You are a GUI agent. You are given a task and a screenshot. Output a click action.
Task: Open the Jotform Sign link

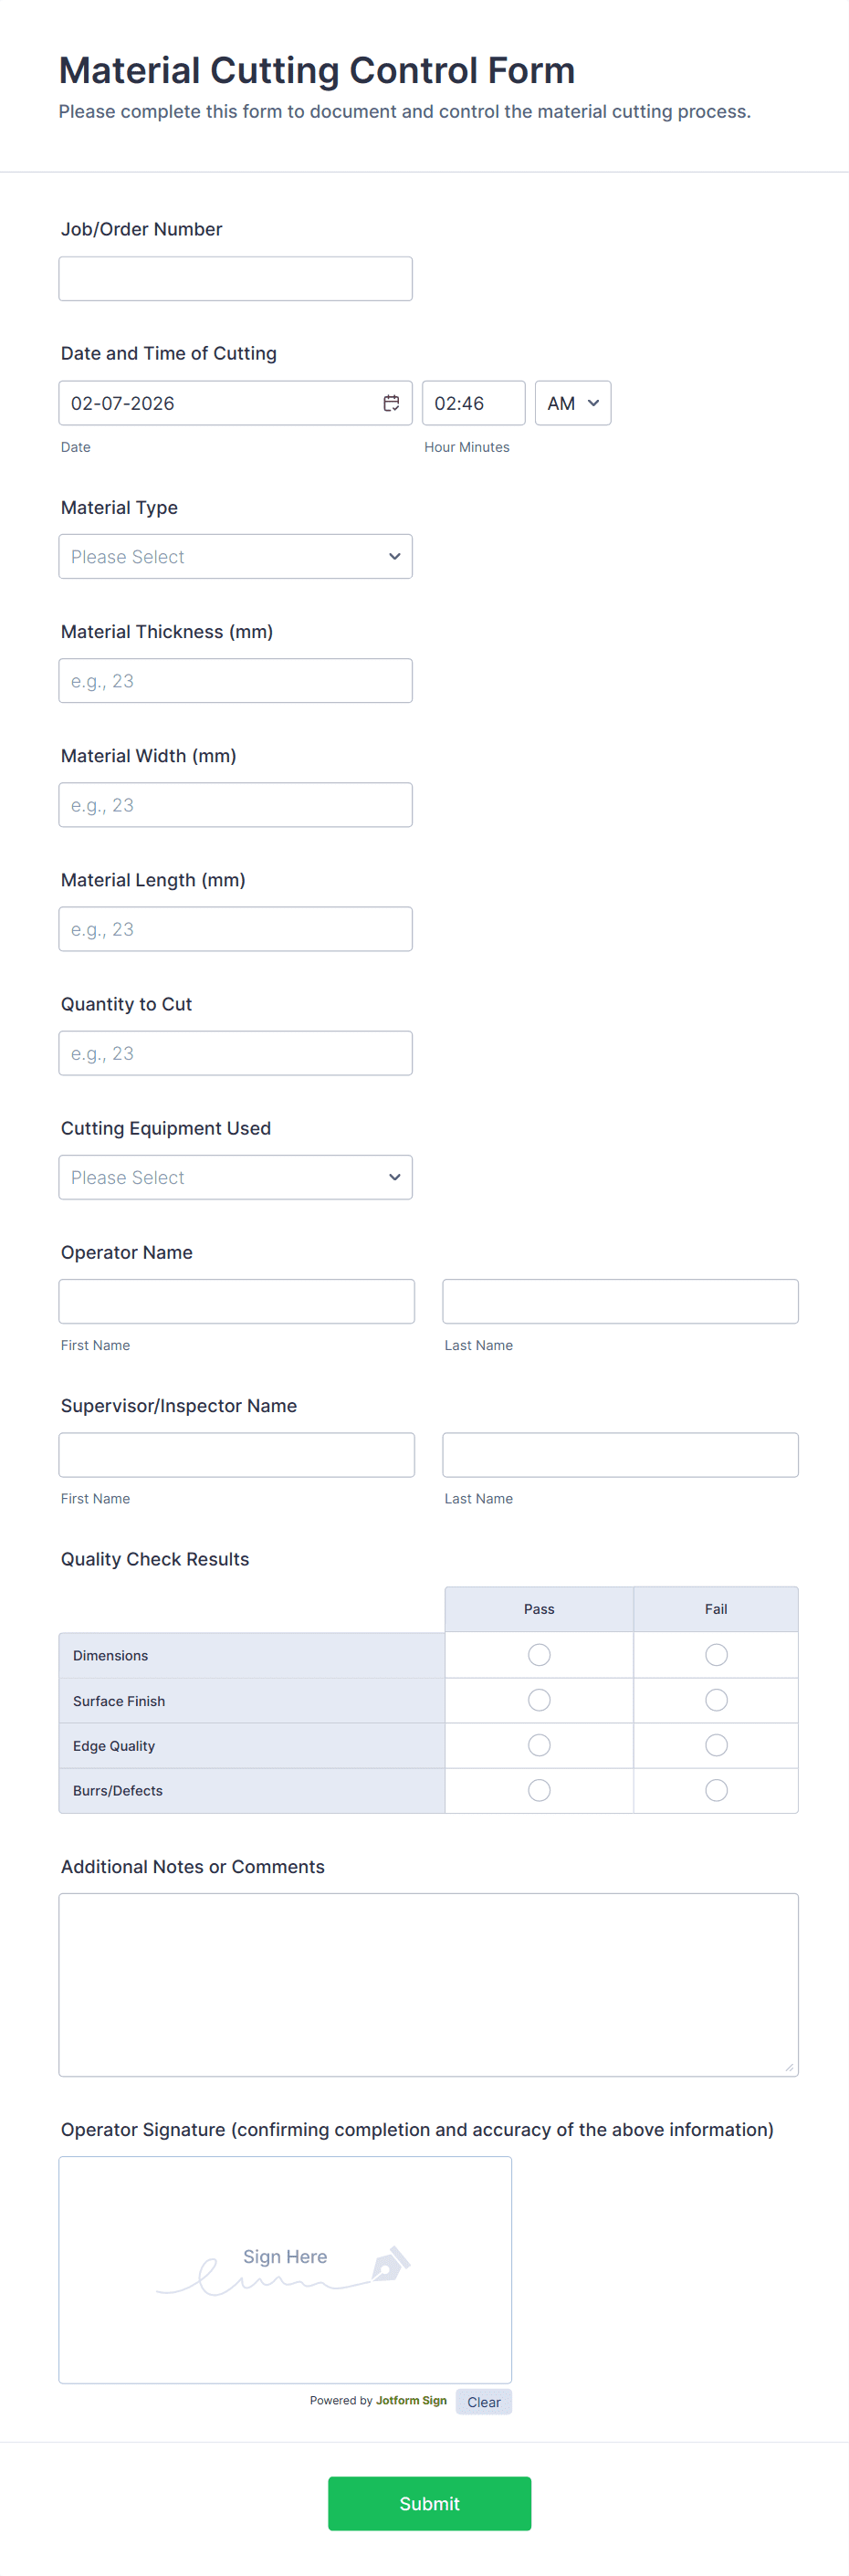pyautogui.click(x=411, y=2400)
